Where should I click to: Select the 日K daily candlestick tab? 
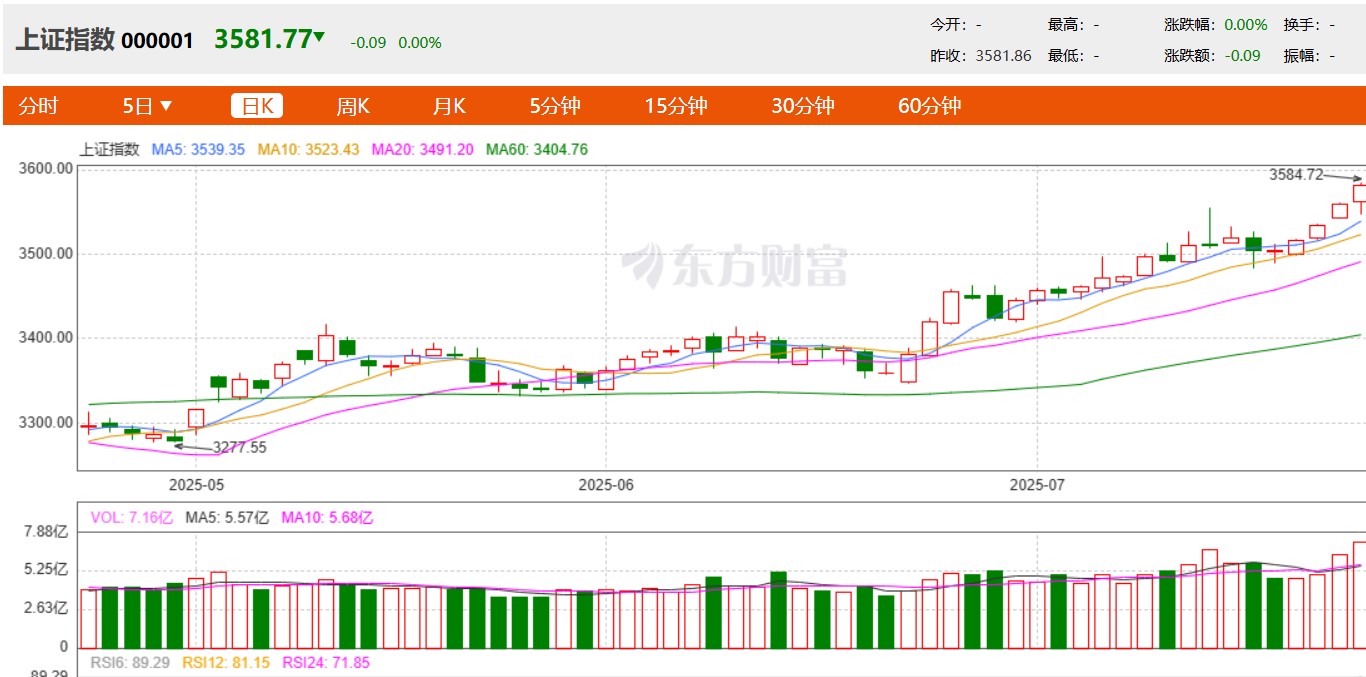[257, 106]
